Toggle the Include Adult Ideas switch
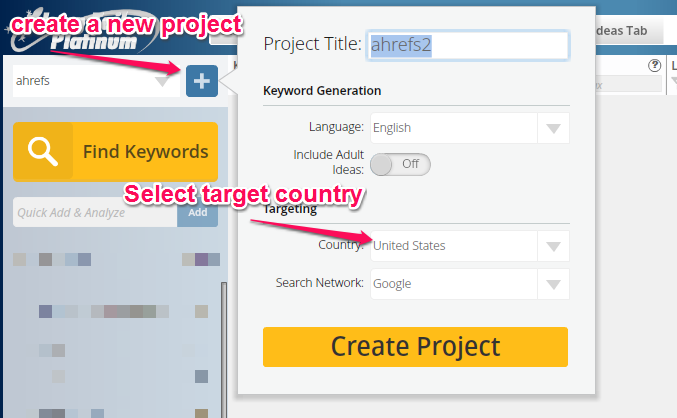The height and width of the screenshot is (418, 677). pyautogui.click(x=400, y=164)
